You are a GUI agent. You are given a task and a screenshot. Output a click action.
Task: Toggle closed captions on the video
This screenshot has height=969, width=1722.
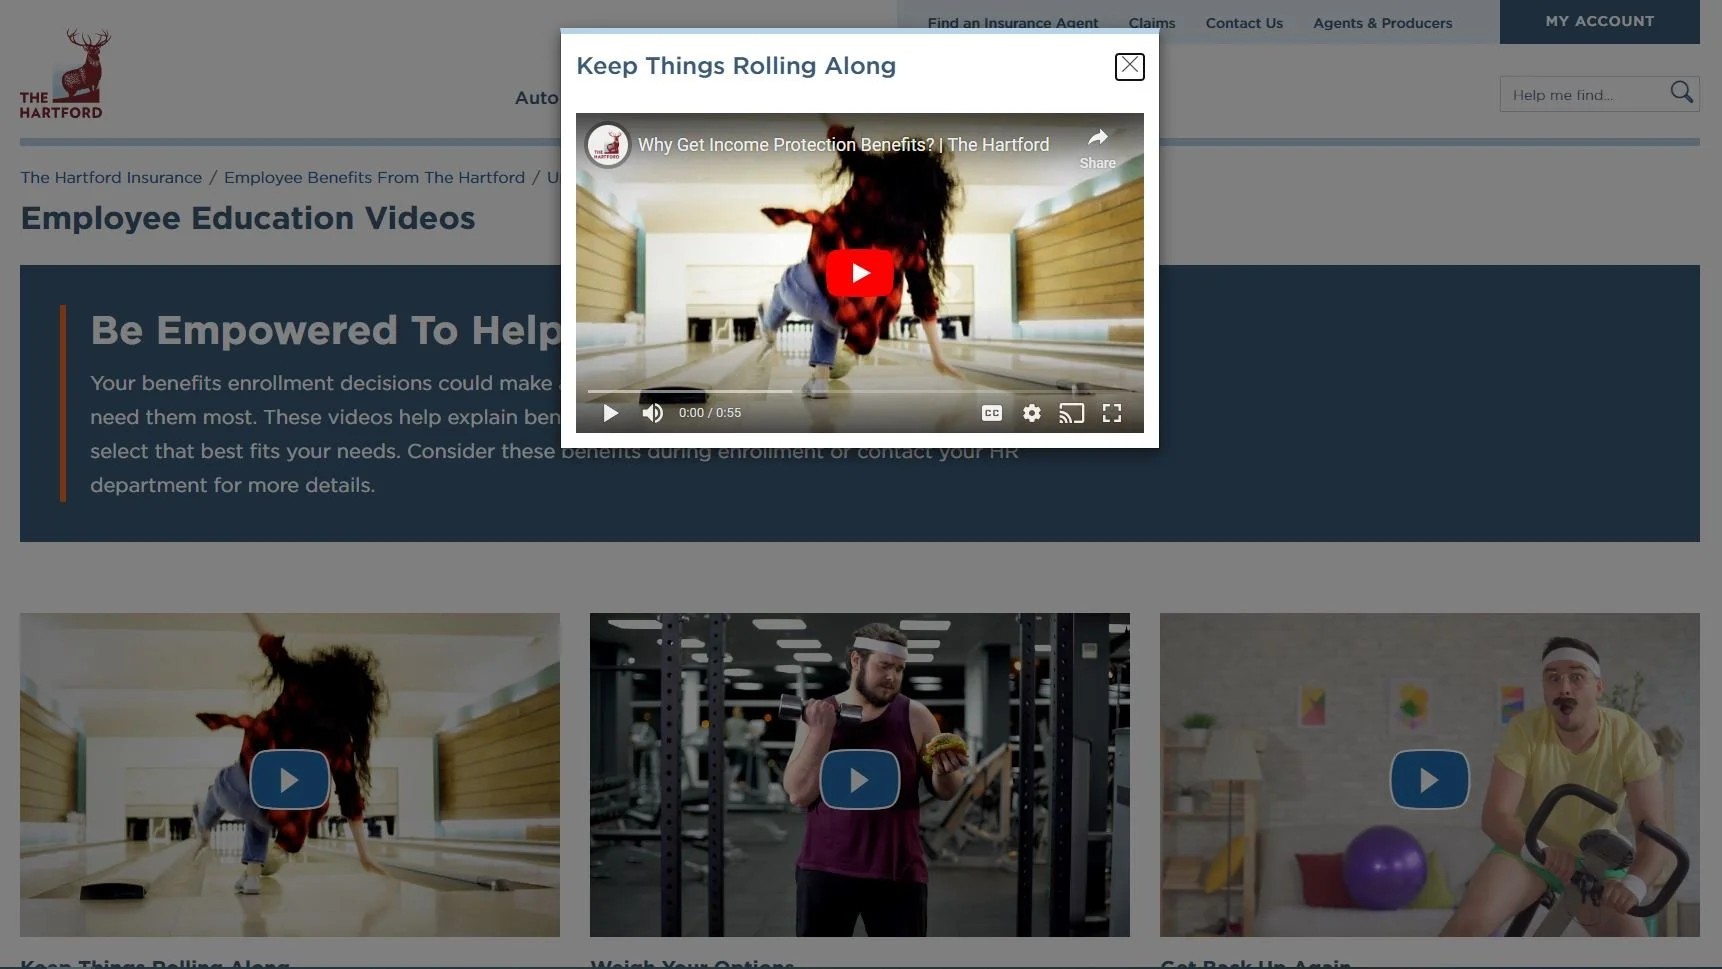pyautogui.click(x=992, y=413)
